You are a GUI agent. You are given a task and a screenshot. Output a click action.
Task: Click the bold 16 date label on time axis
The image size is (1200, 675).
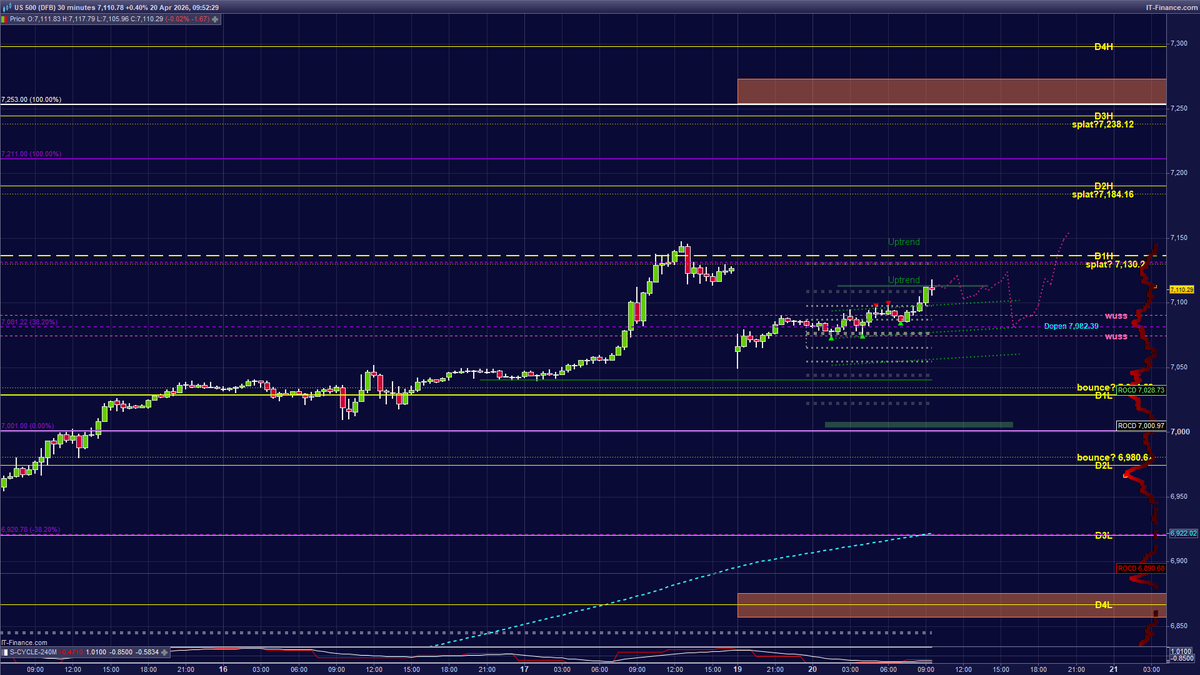click(224, 666)
